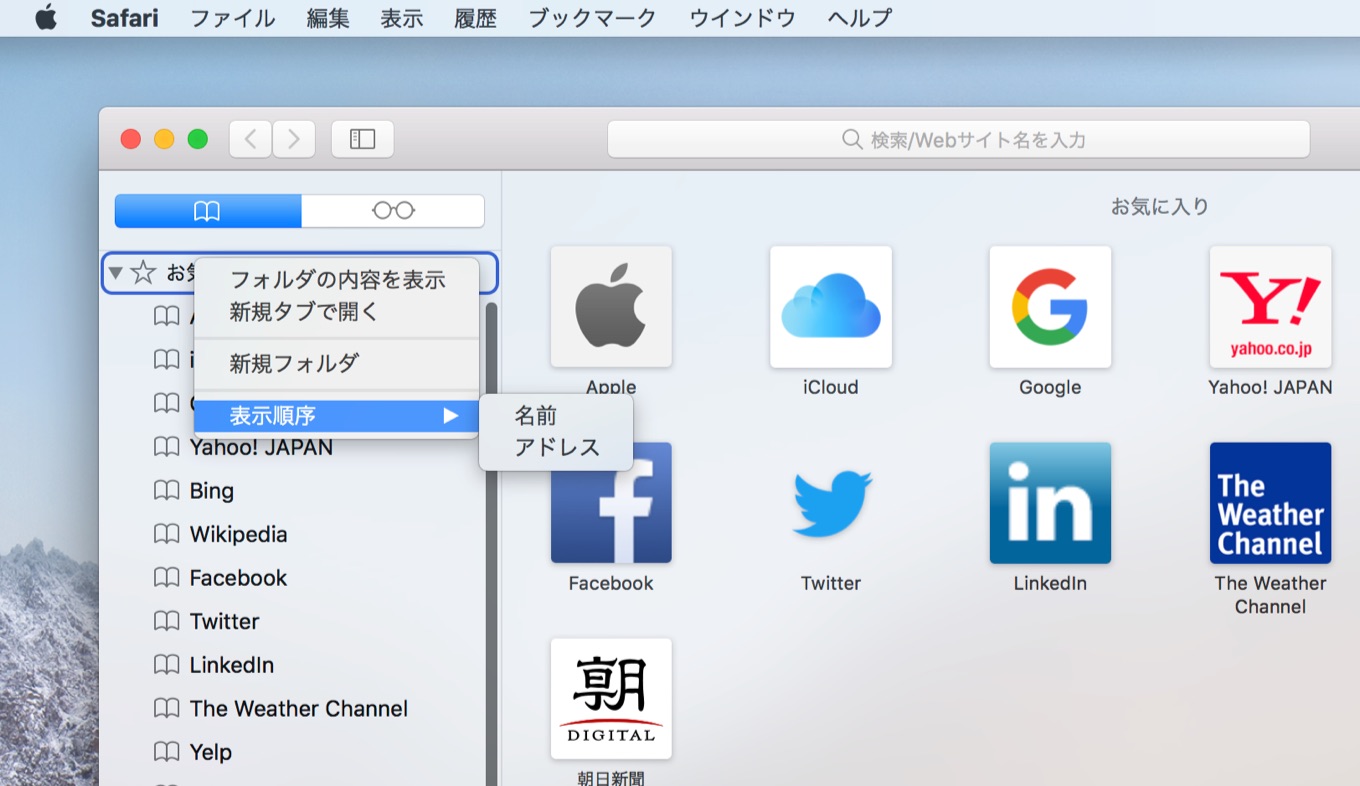
Task: Open the Twitter bird favorite tile
Action: pyautogui.click(x=831, y=503)
